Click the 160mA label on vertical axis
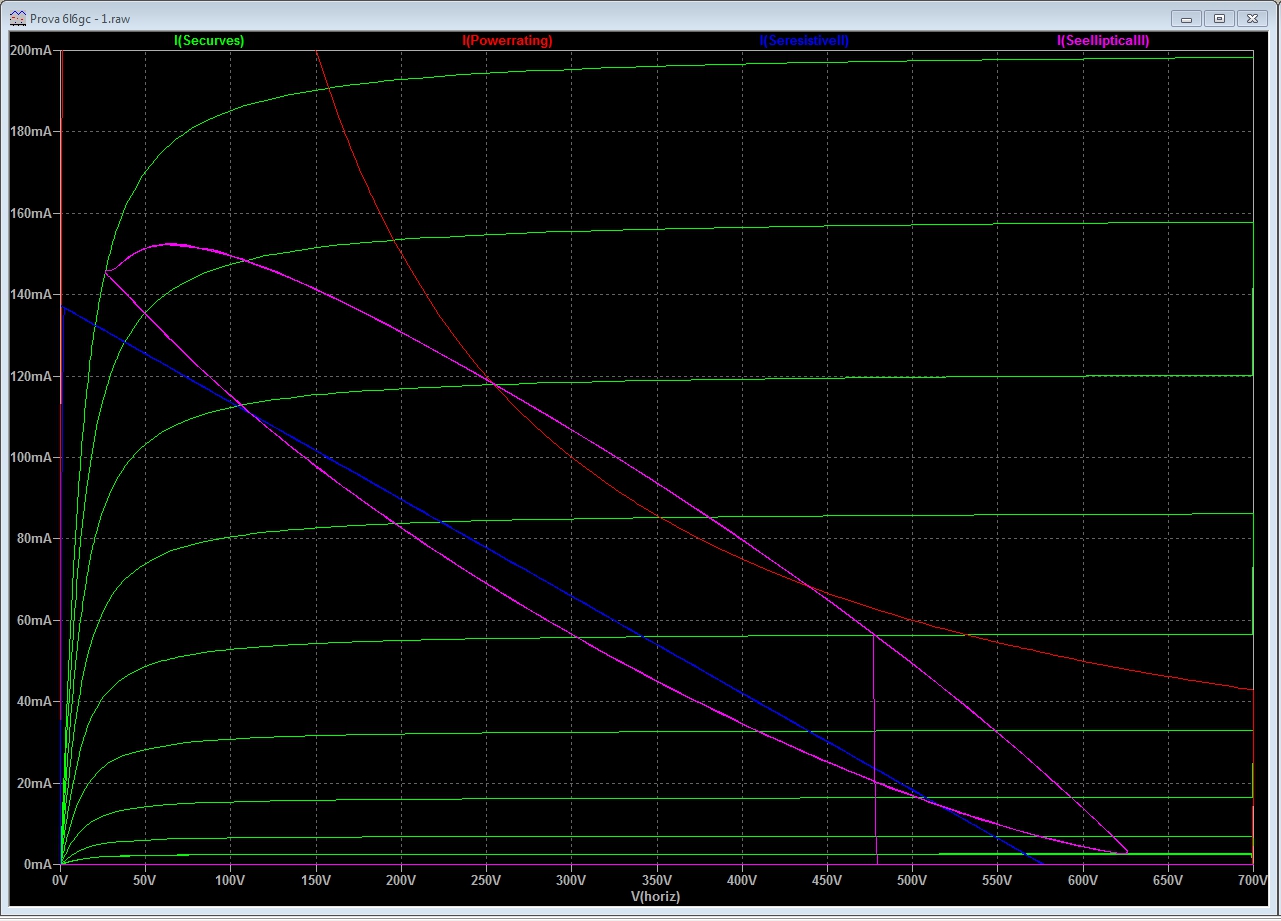Viewport: 1281px width, 921px height. pos(30,213)
